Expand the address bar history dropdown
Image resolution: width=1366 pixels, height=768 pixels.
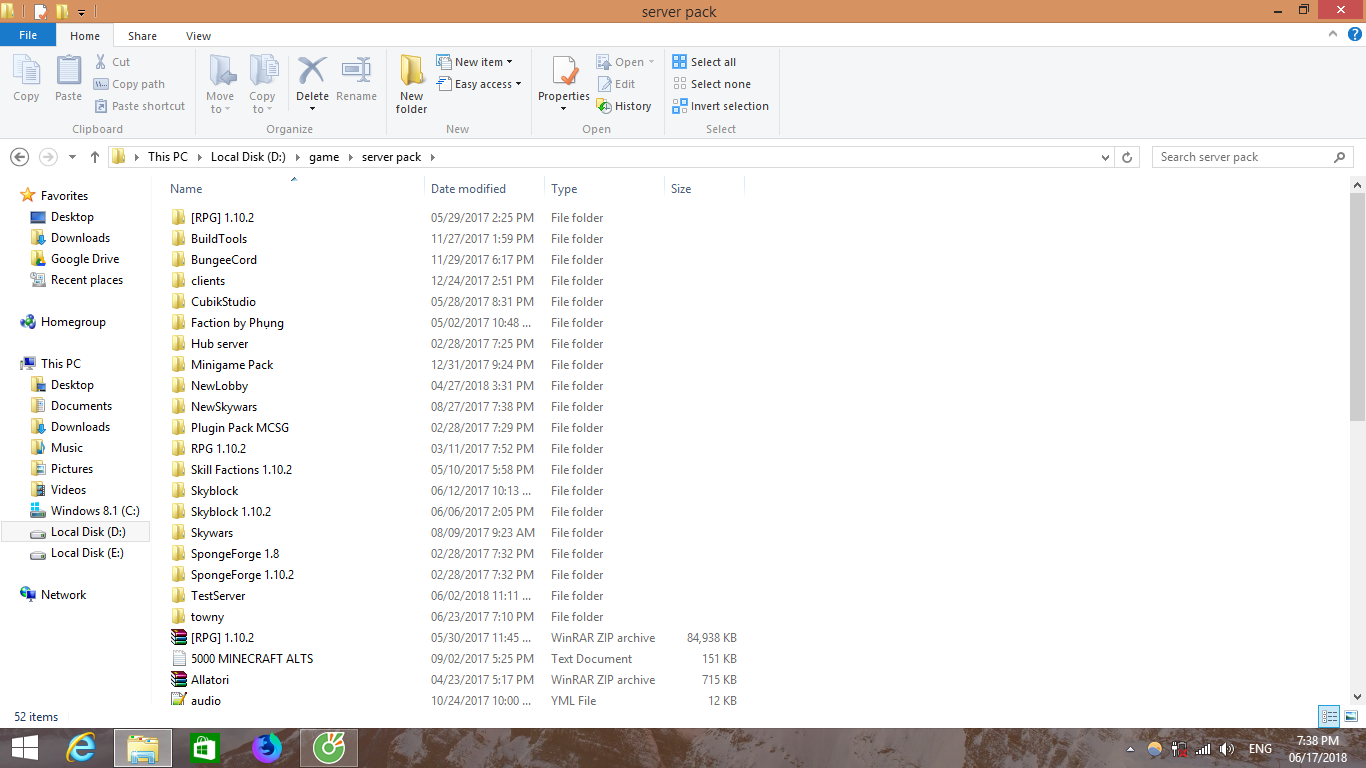(1105, 157)
